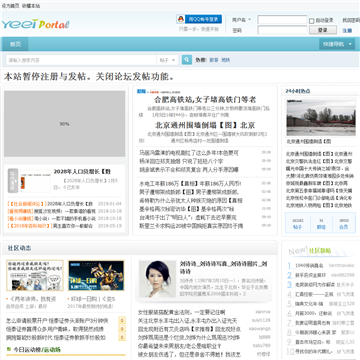The height and width of the screenshot is (360, 360).
Task: Click the orange category tag dated 2018-05-19
Action: pyautogui.click(x=29, y=226)
